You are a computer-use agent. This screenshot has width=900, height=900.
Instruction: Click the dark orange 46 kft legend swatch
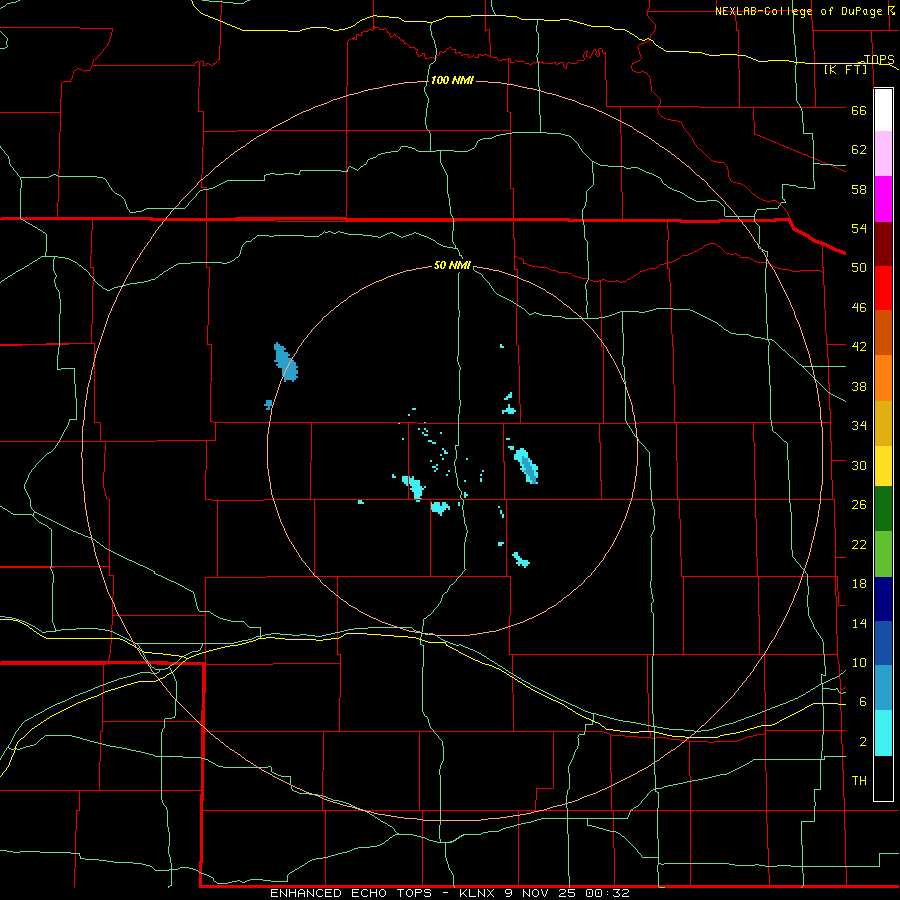(883, 333)
